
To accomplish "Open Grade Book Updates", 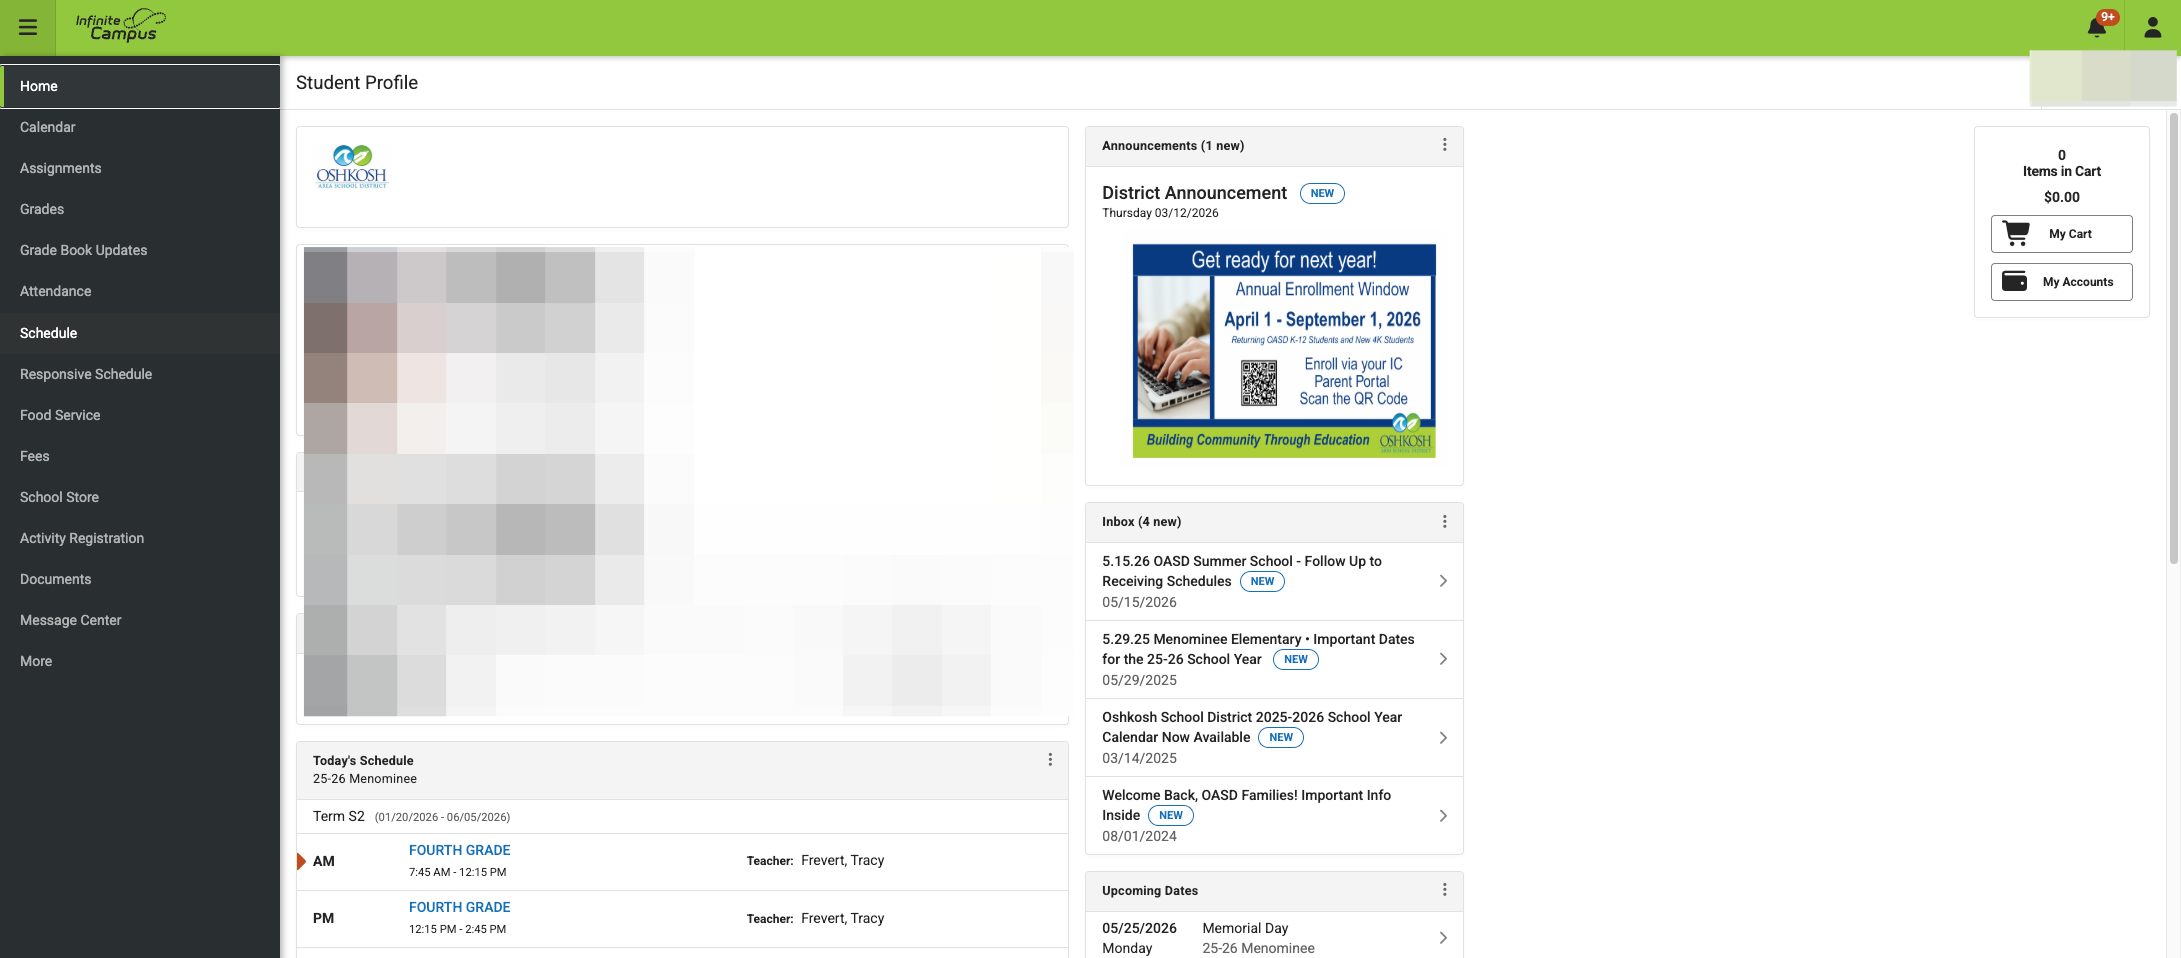I will coord(140,250).
